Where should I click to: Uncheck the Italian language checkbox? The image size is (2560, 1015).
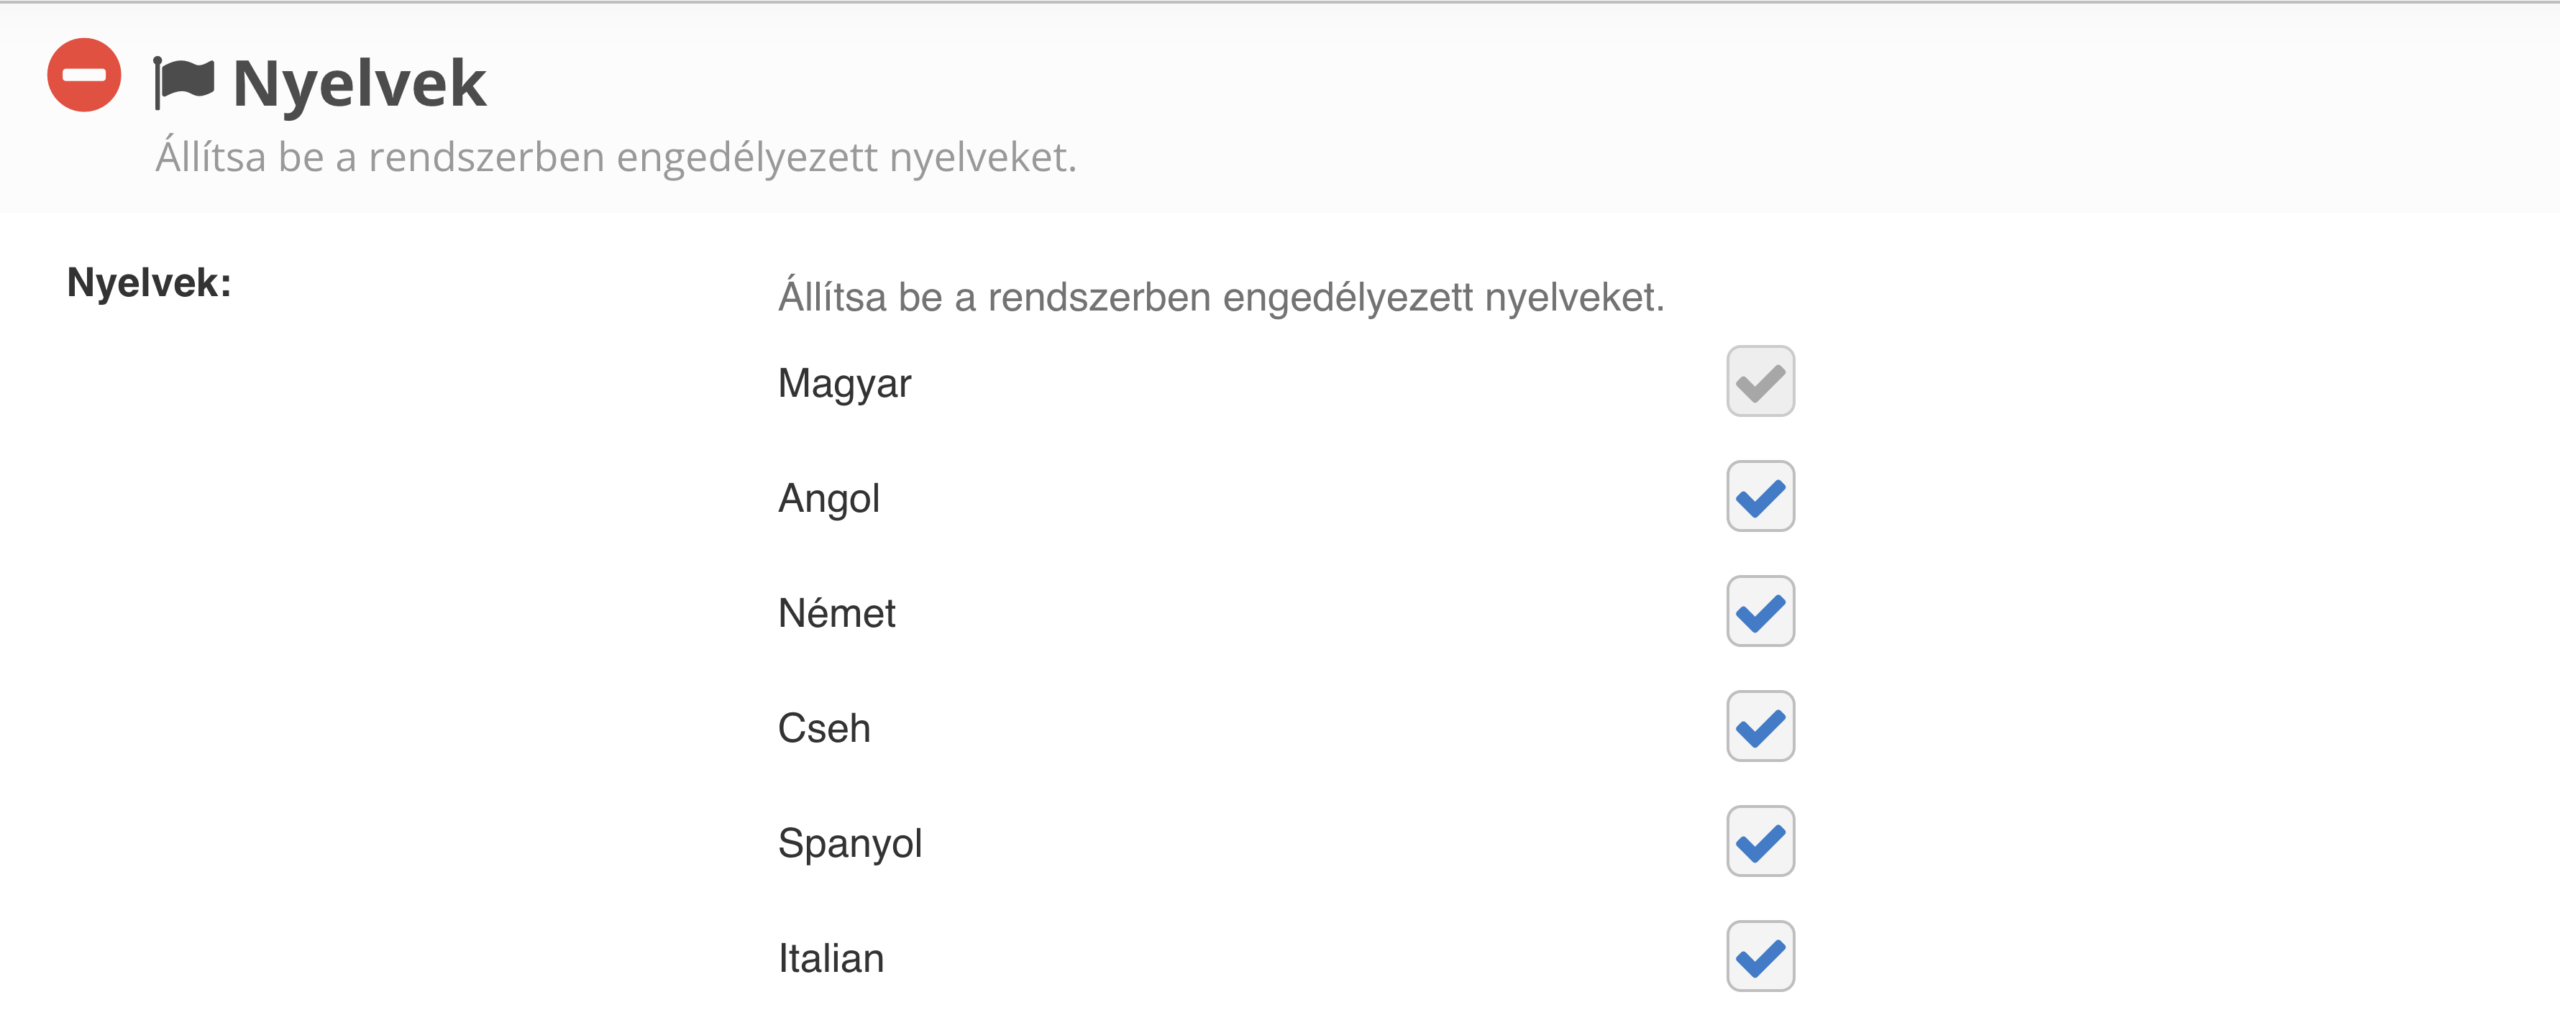[x=1760, y=957]
